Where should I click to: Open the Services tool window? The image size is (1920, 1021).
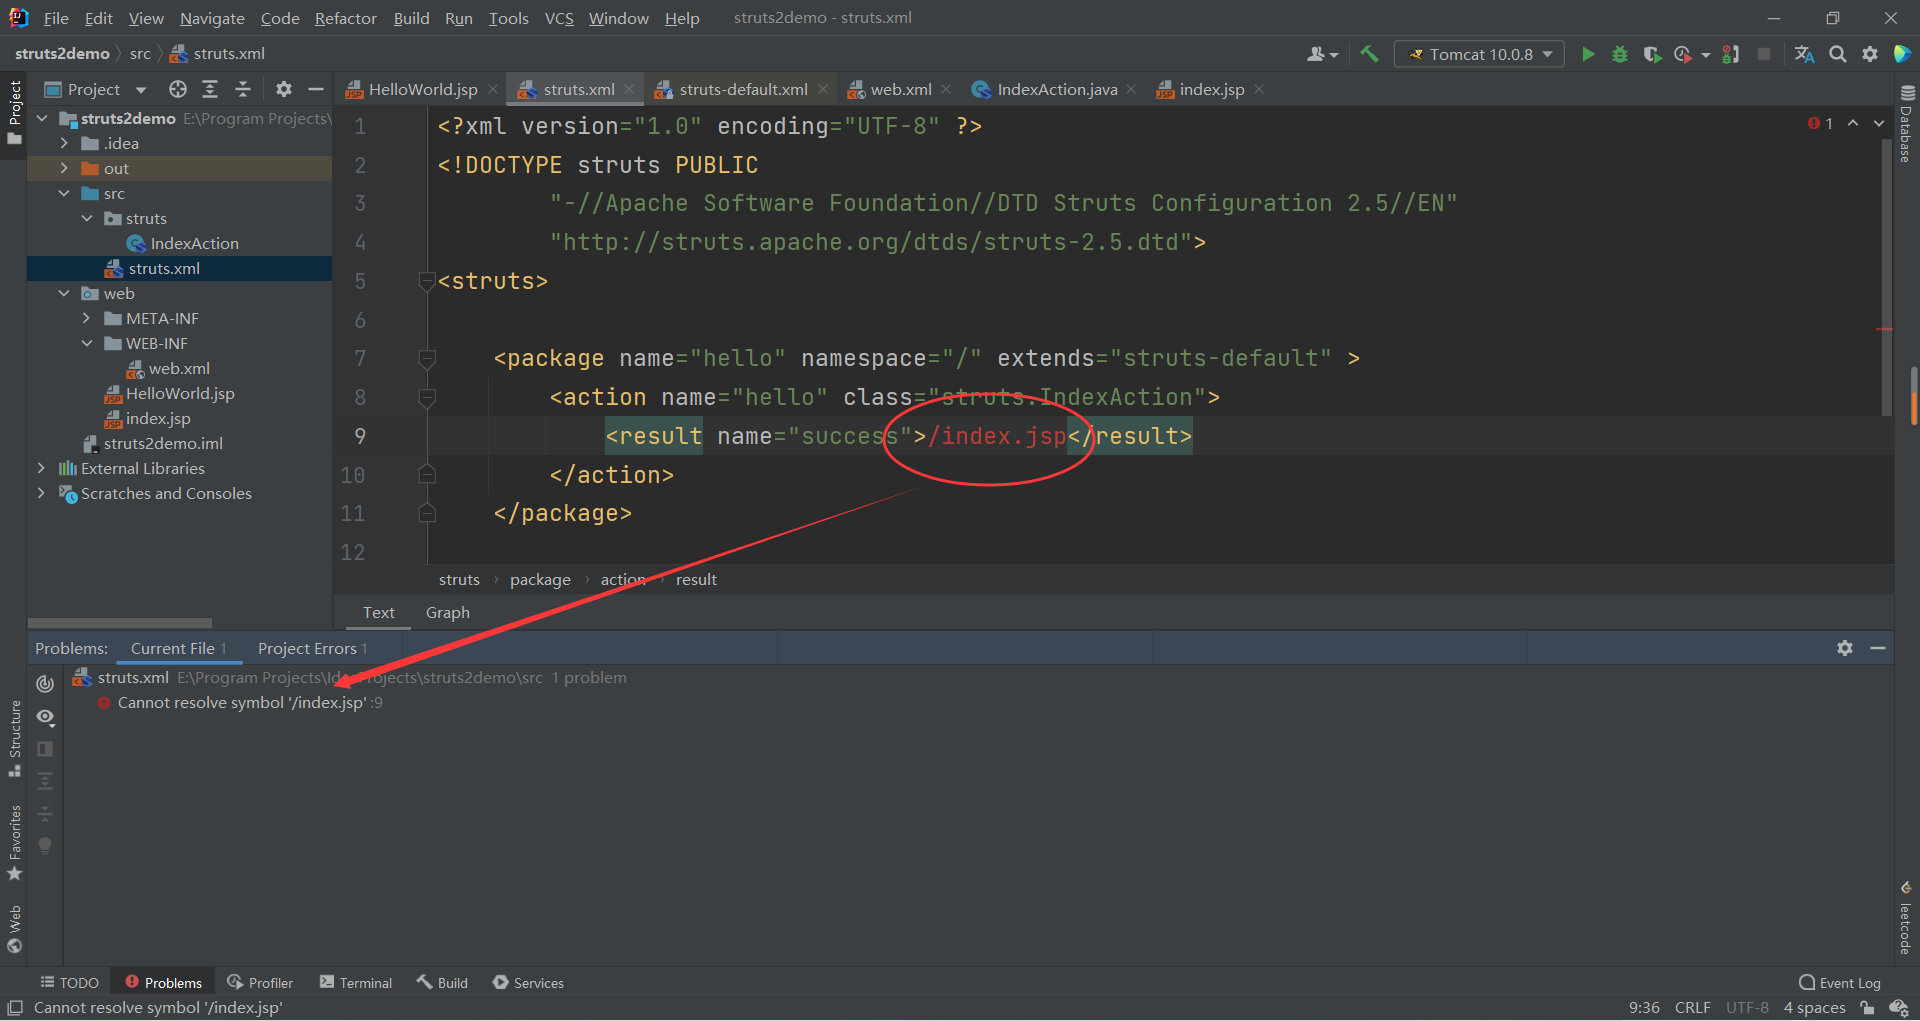pyautogui.click(x=528, y=983)
